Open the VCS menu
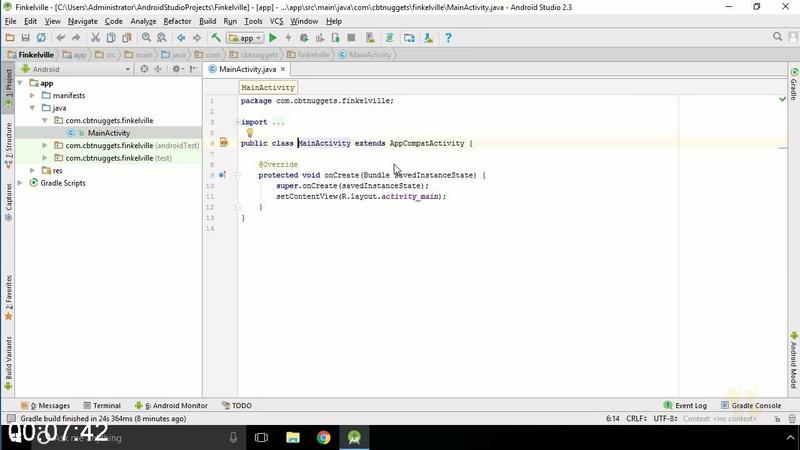The height and width of the screenshot is (450, 800). click(x=276, y=21)
